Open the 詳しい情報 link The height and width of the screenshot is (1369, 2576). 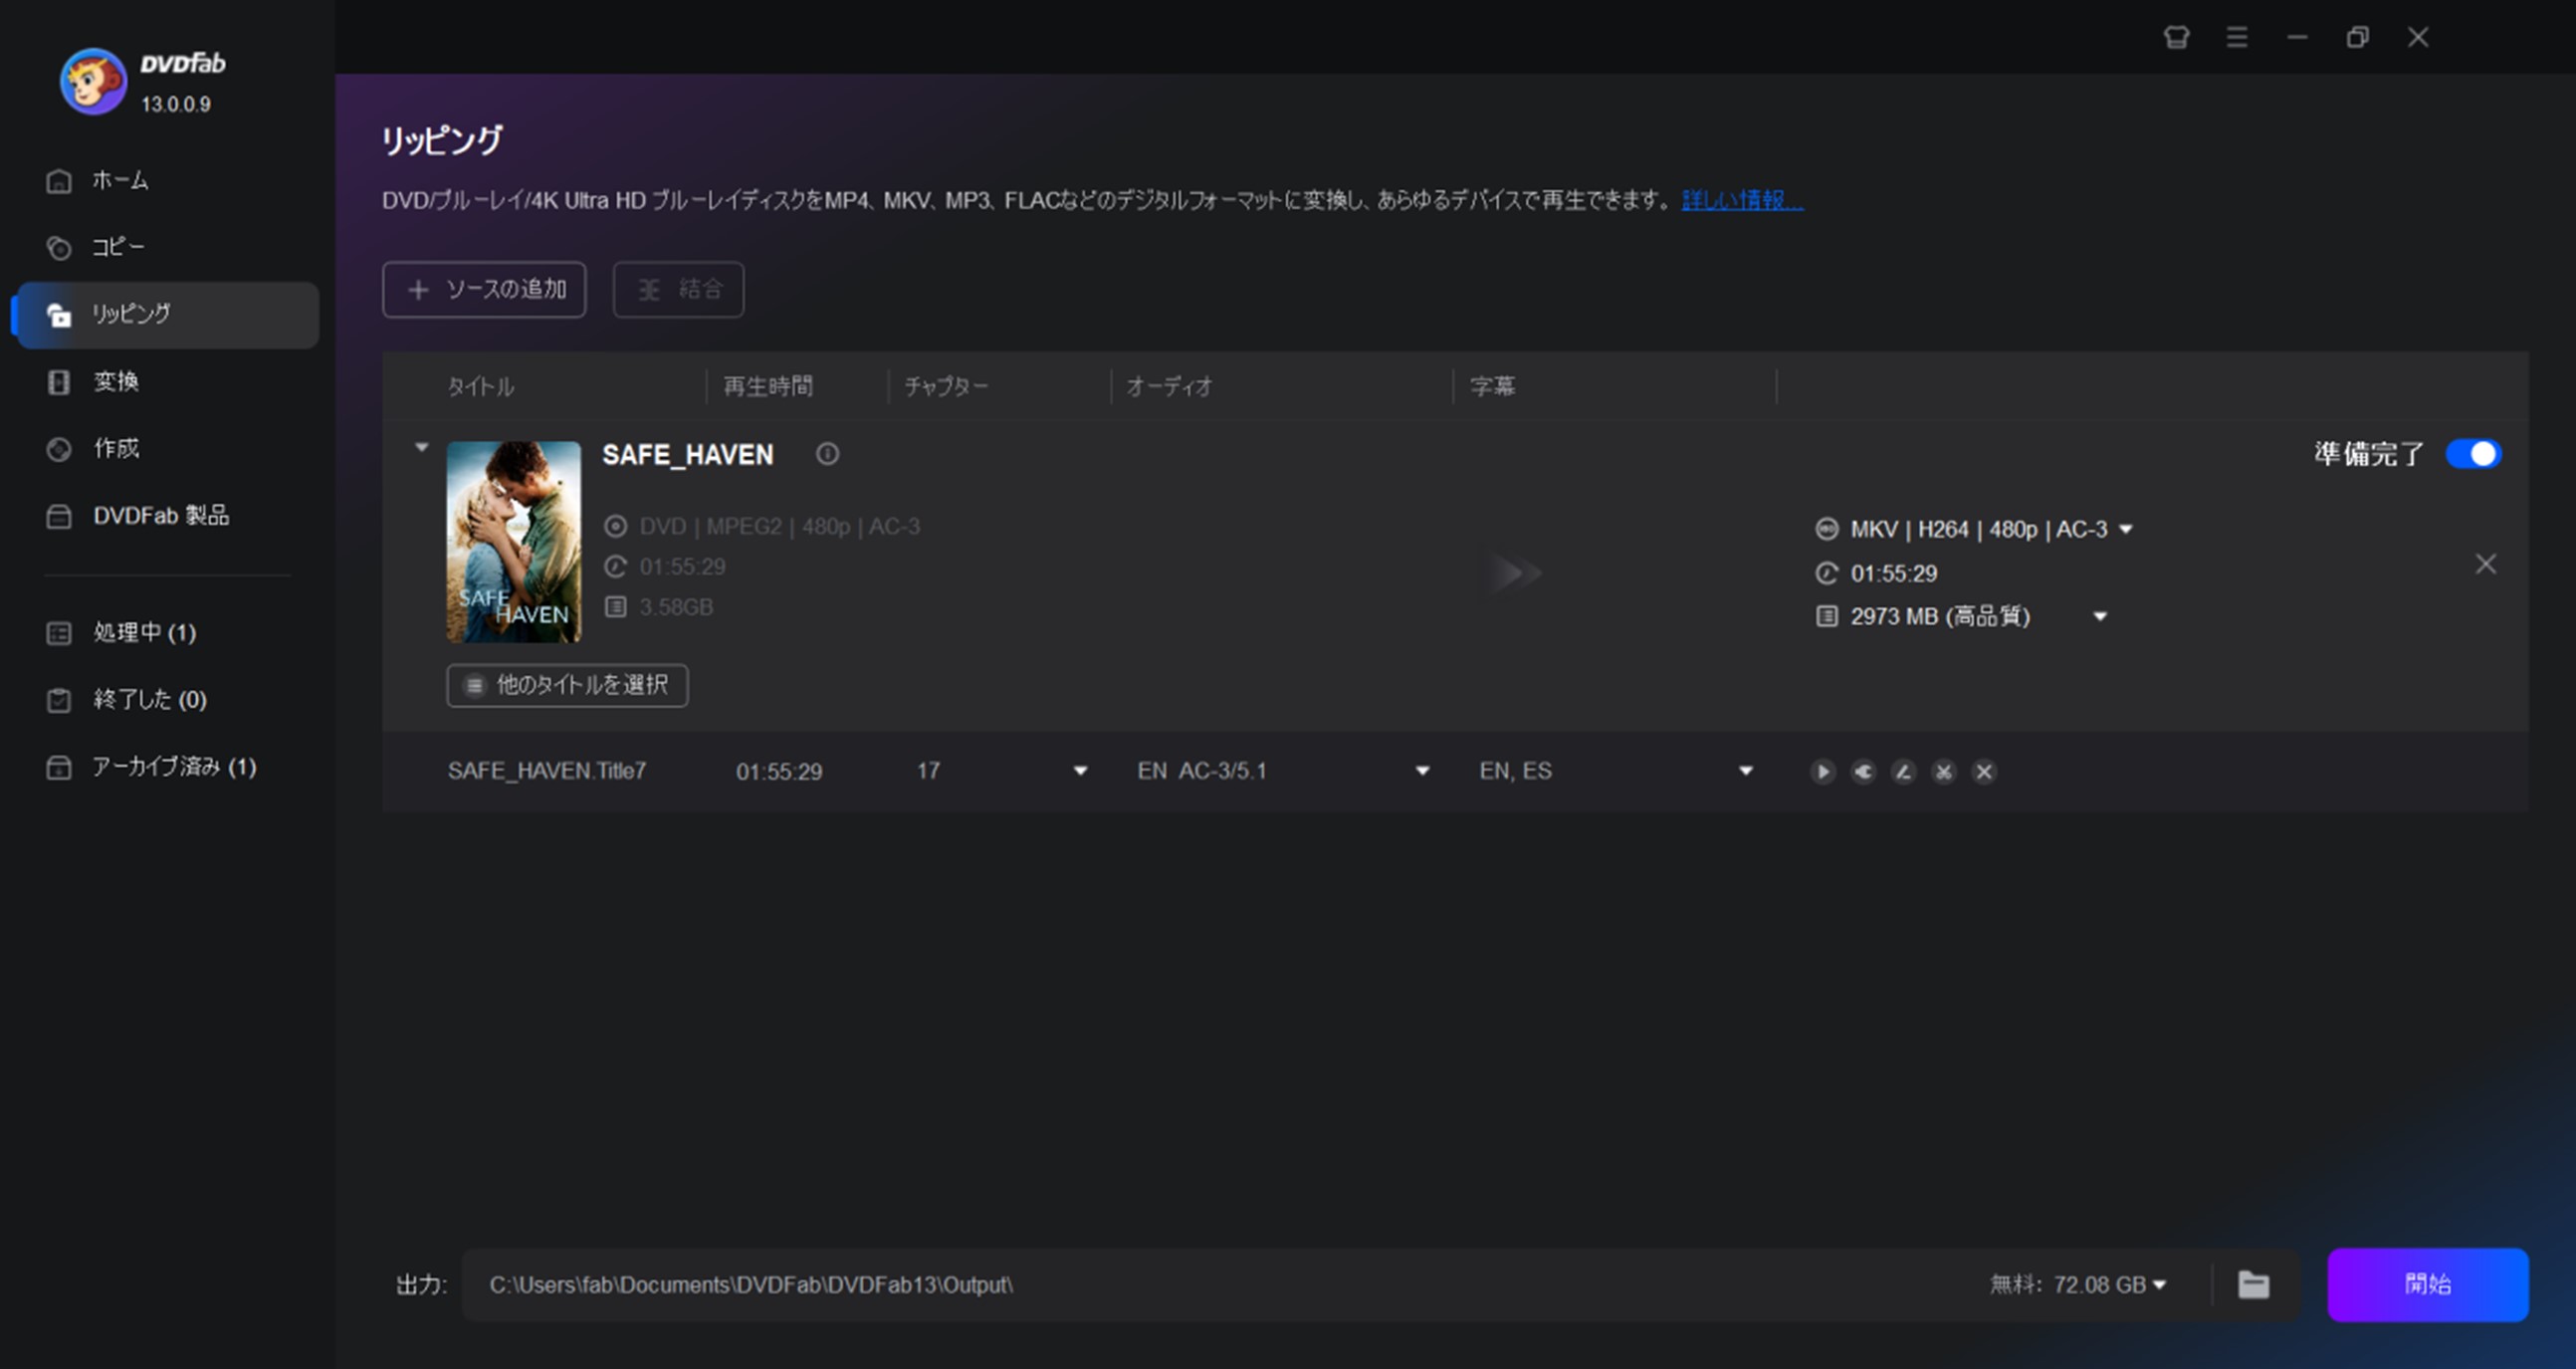[x=1742, y=200]
